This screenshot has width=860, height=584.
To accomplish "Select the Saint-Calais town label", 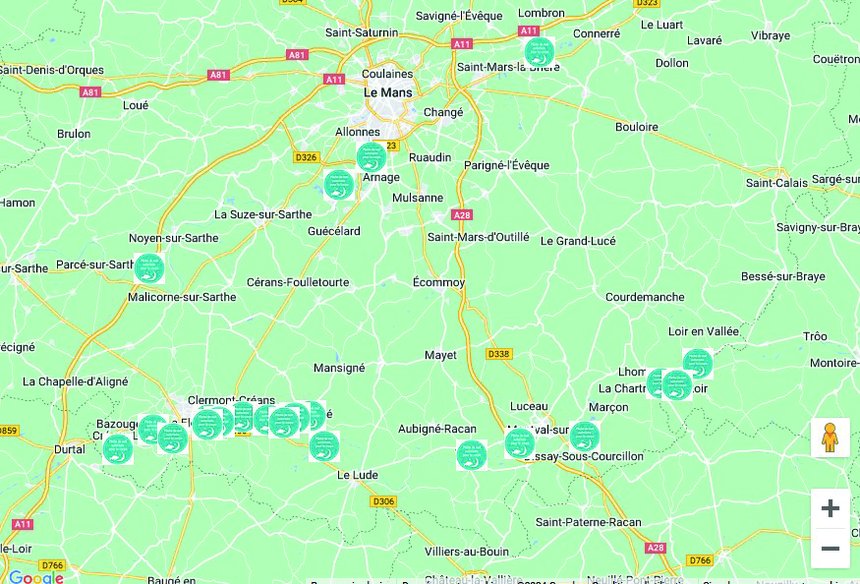I will pos(777,183).
